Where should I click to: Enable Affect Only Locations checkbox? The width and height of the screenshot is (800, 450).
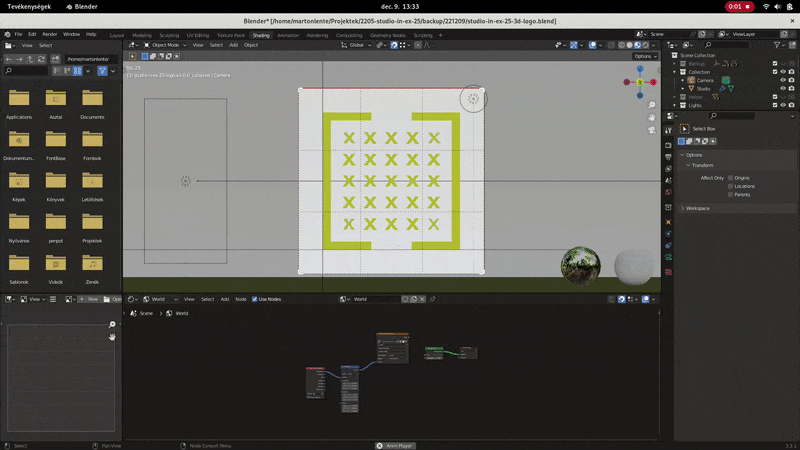click(731, 186)
